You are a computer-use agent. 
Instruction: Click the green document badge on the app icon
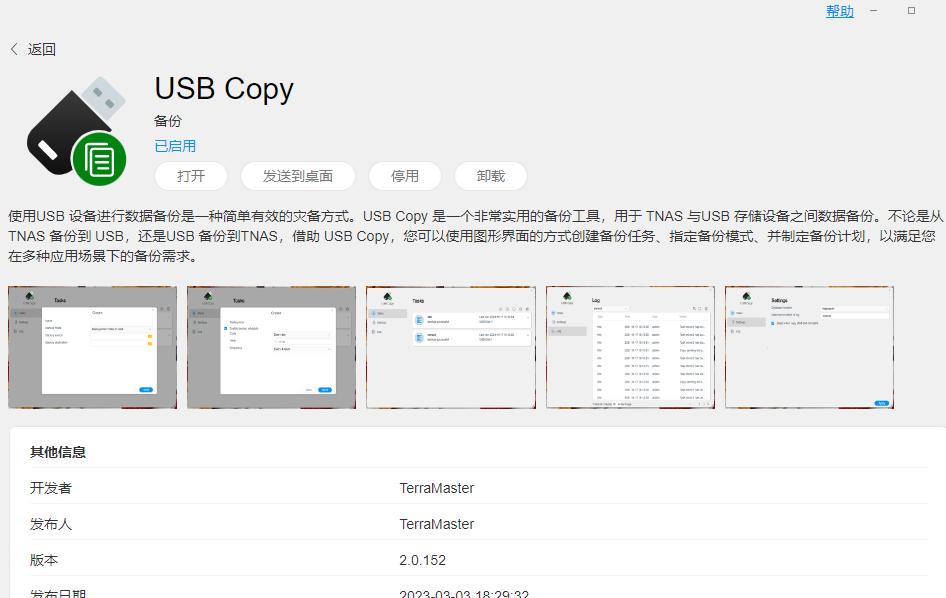point(100,160)
